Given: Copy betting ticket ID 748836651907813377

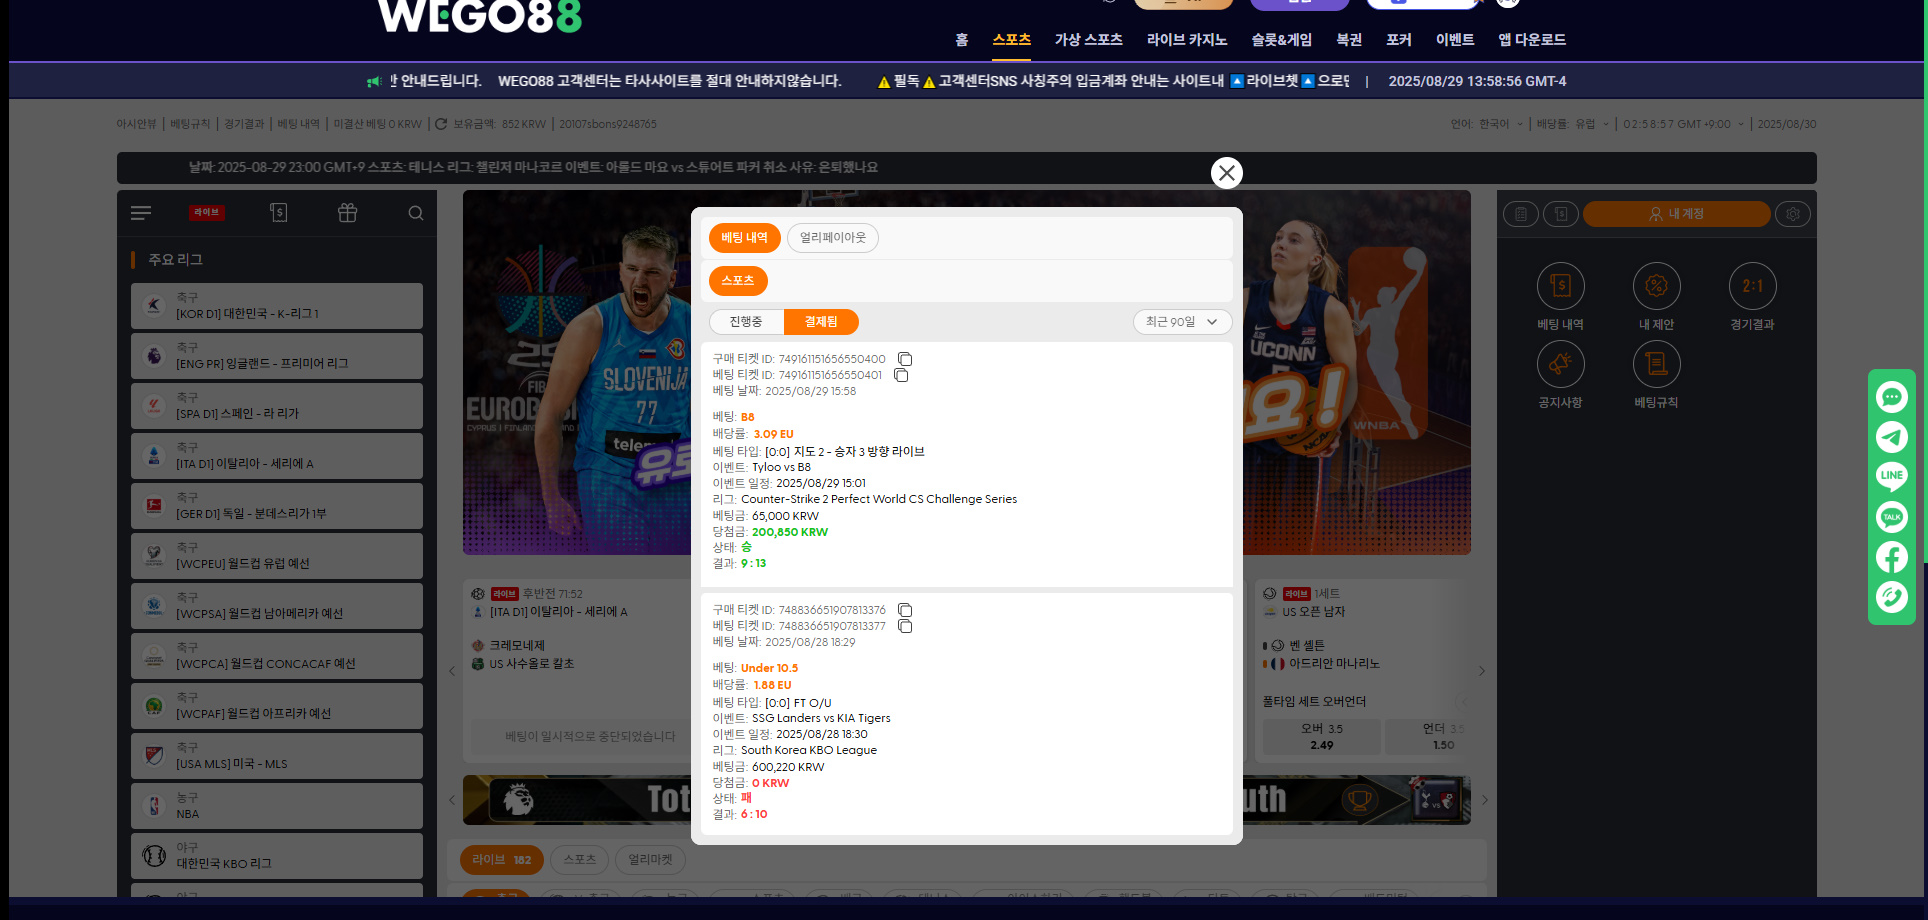Looking at the screenshot, I should coord(905,626).
